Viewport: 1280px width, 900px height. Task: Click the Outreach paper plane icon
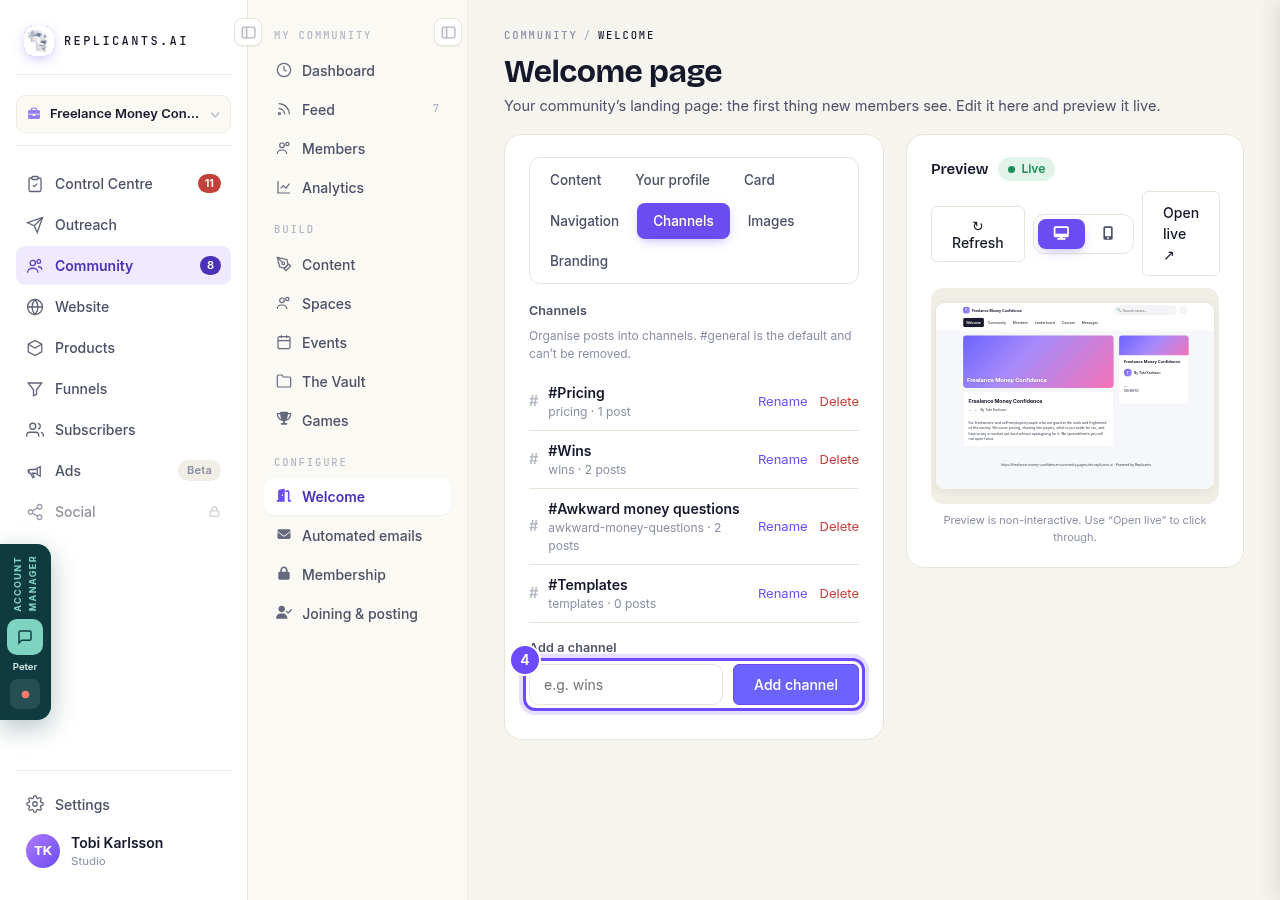(x=35, y=225)
